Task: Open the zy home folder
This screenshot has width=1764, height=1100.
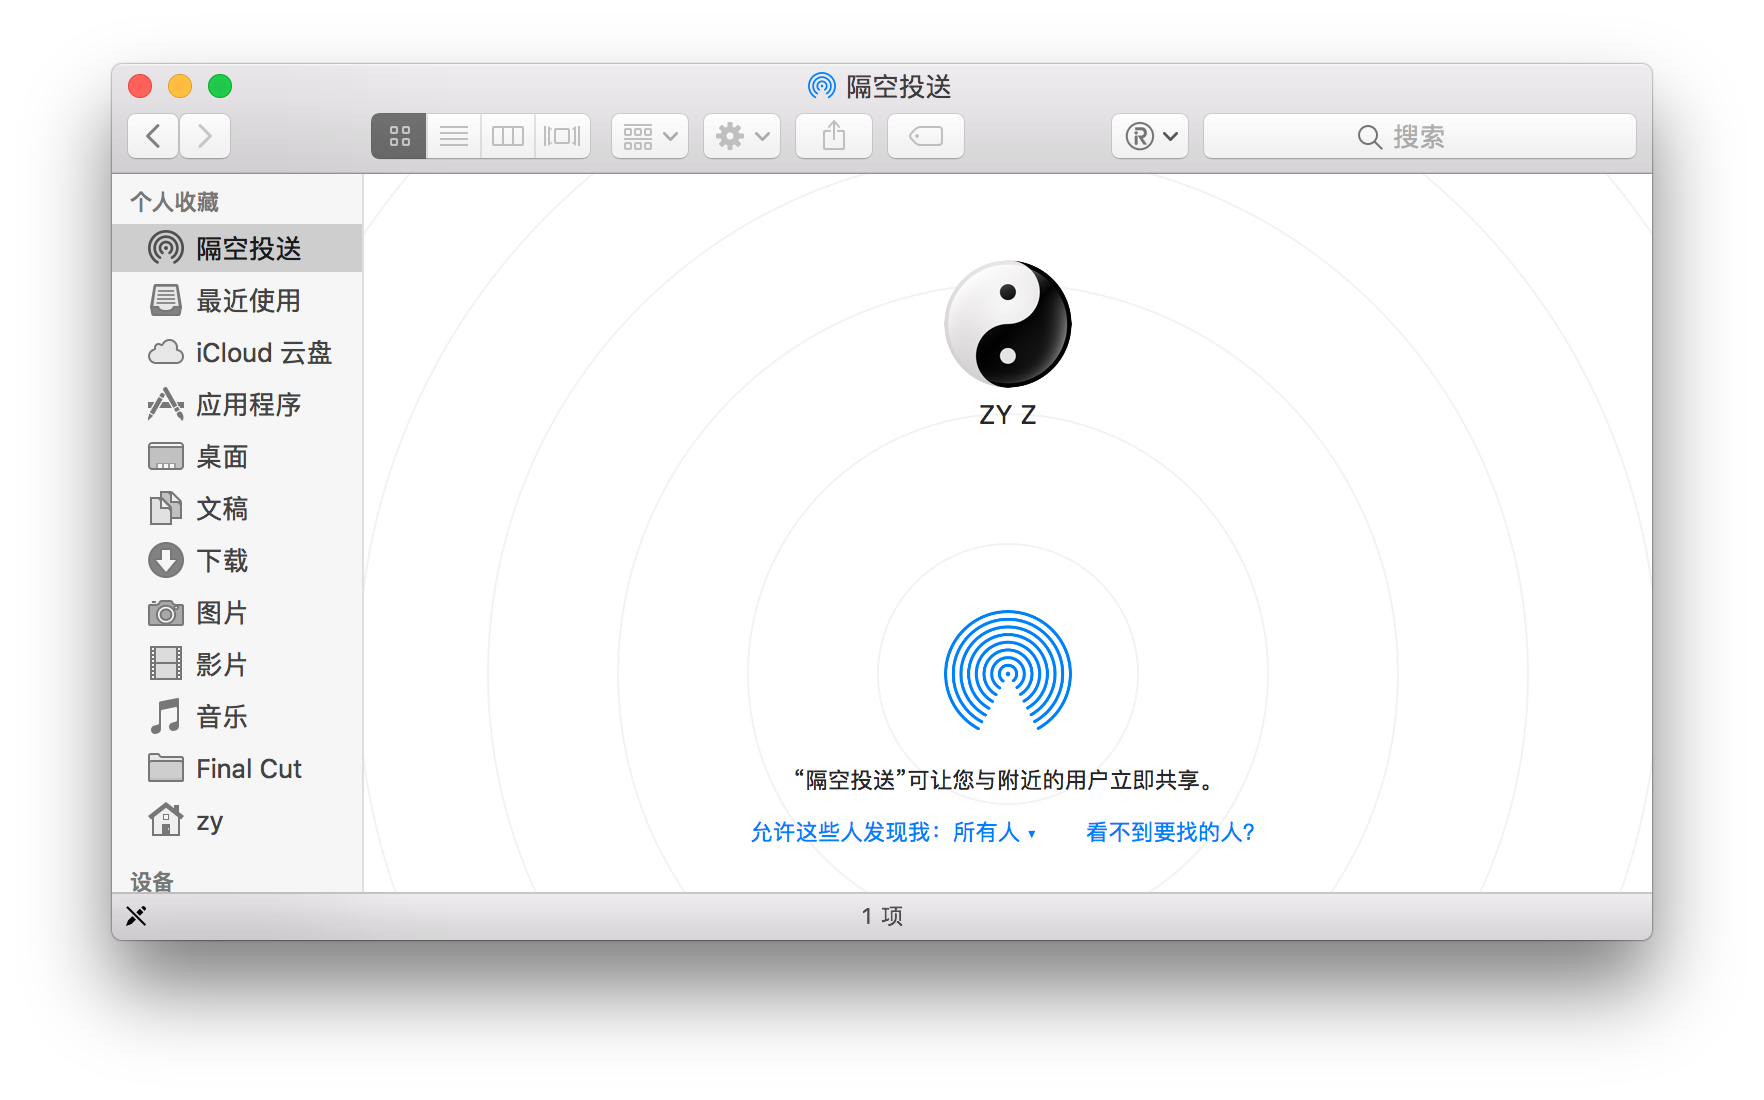Action: [x=210, y=820]
